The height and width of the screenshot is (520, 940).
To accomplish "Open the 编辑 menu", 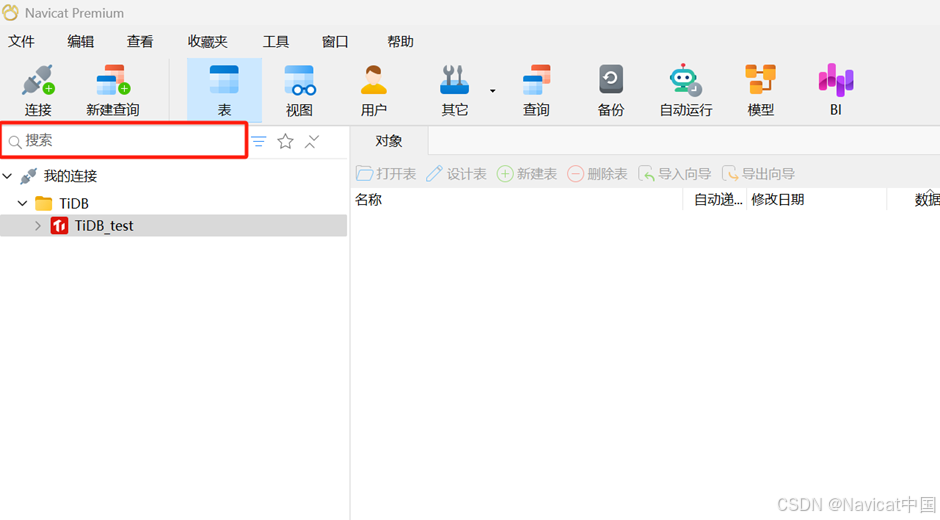I will (x=80, y=41).
